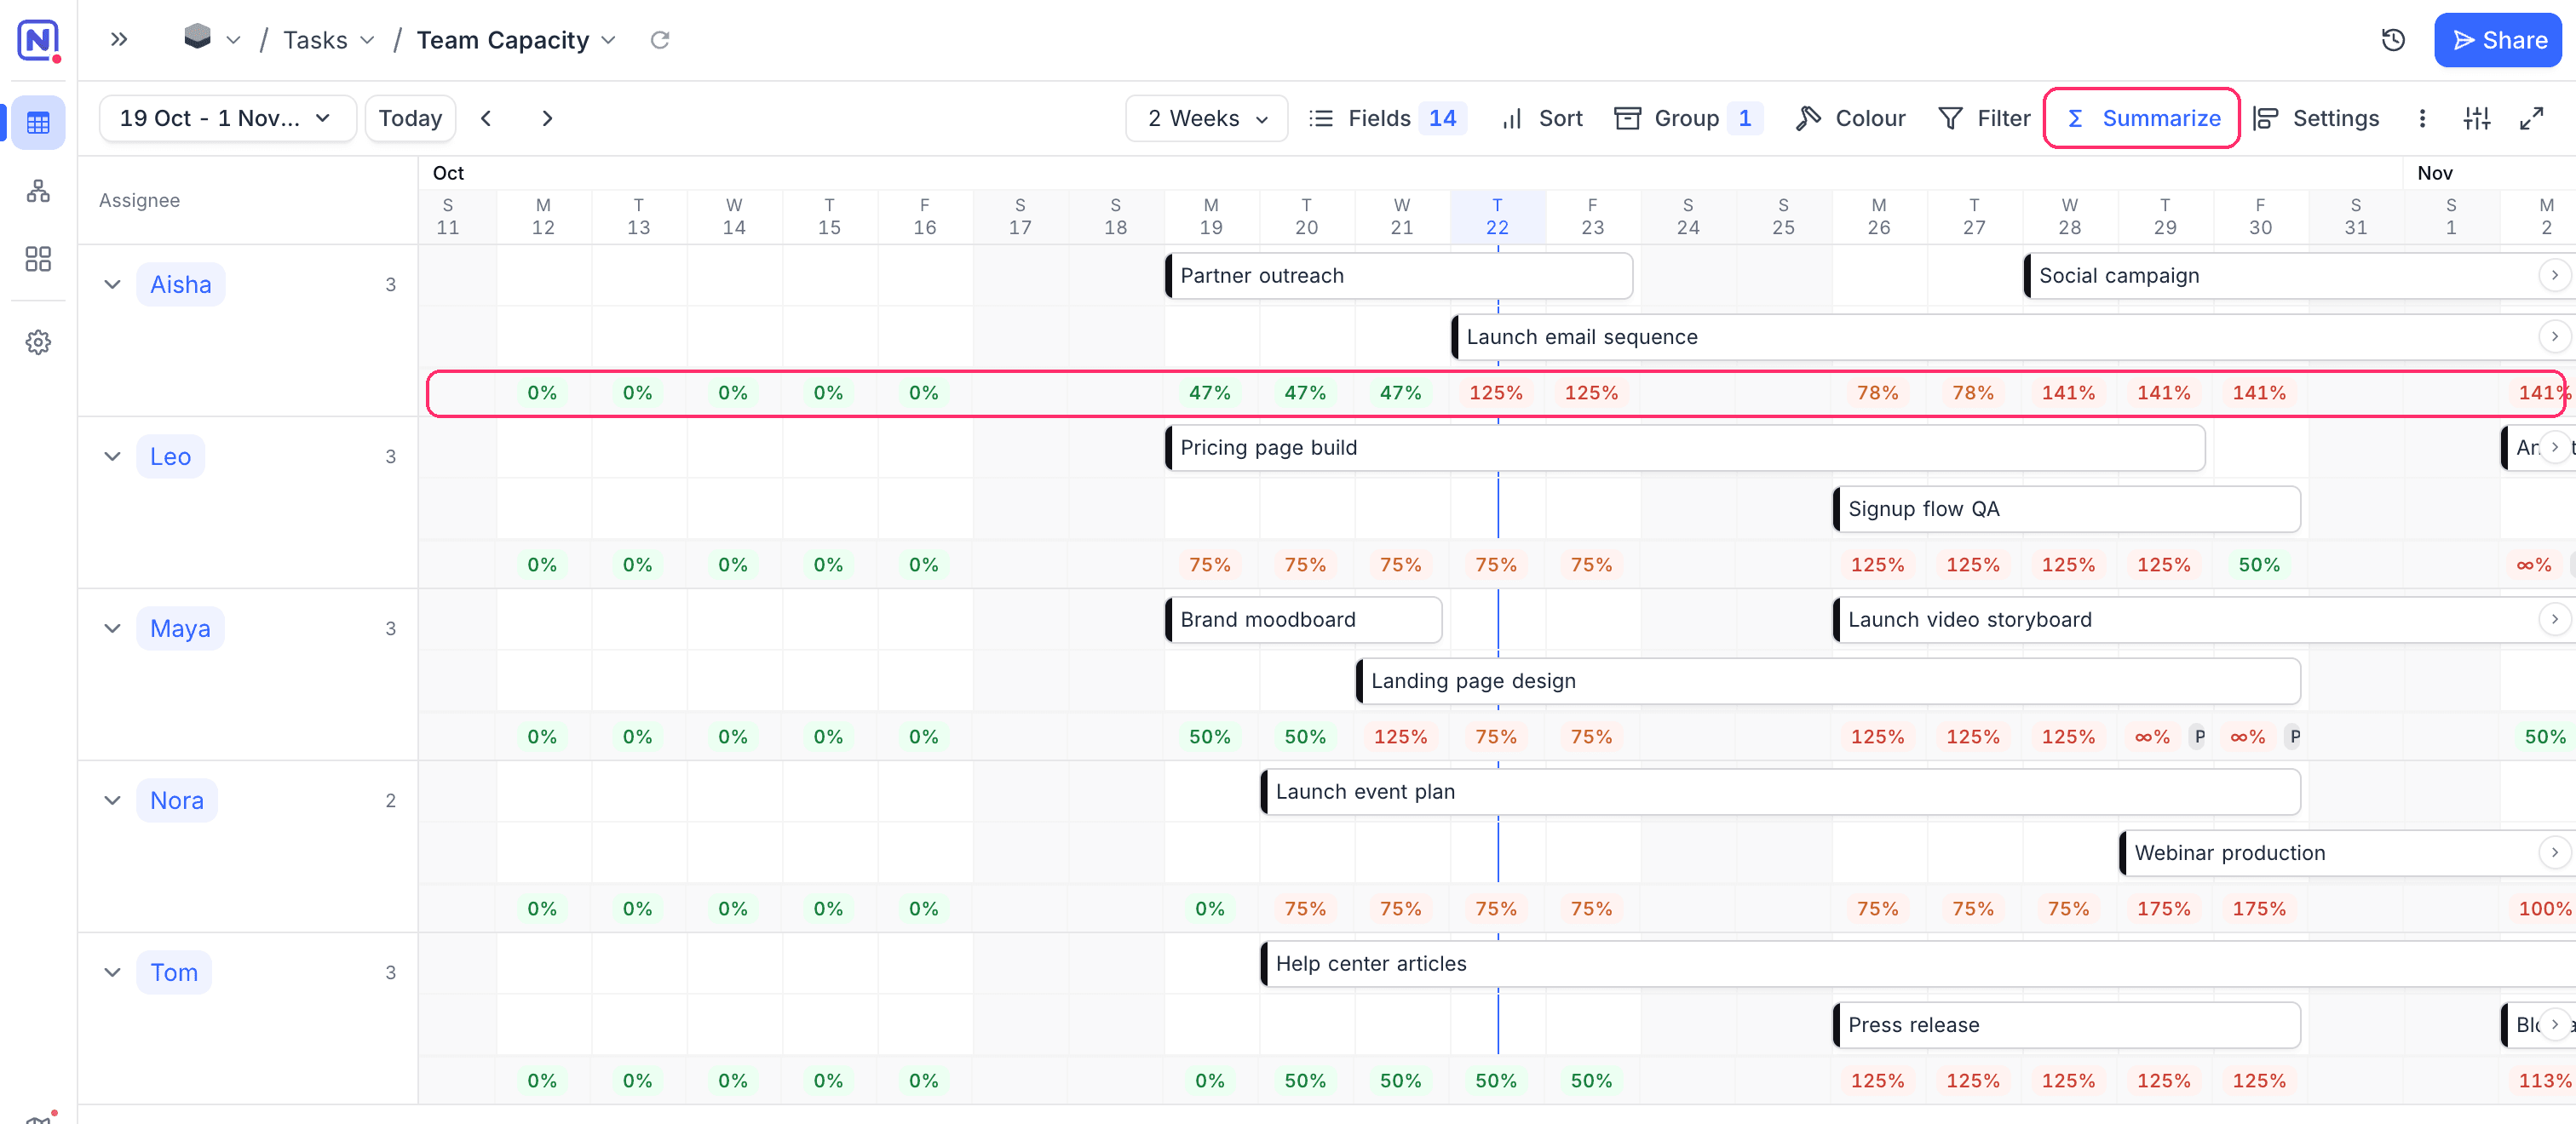Open the Tasks breadcrumb dropdown
Viewport: 2576px width, 1124px height.
329,40
